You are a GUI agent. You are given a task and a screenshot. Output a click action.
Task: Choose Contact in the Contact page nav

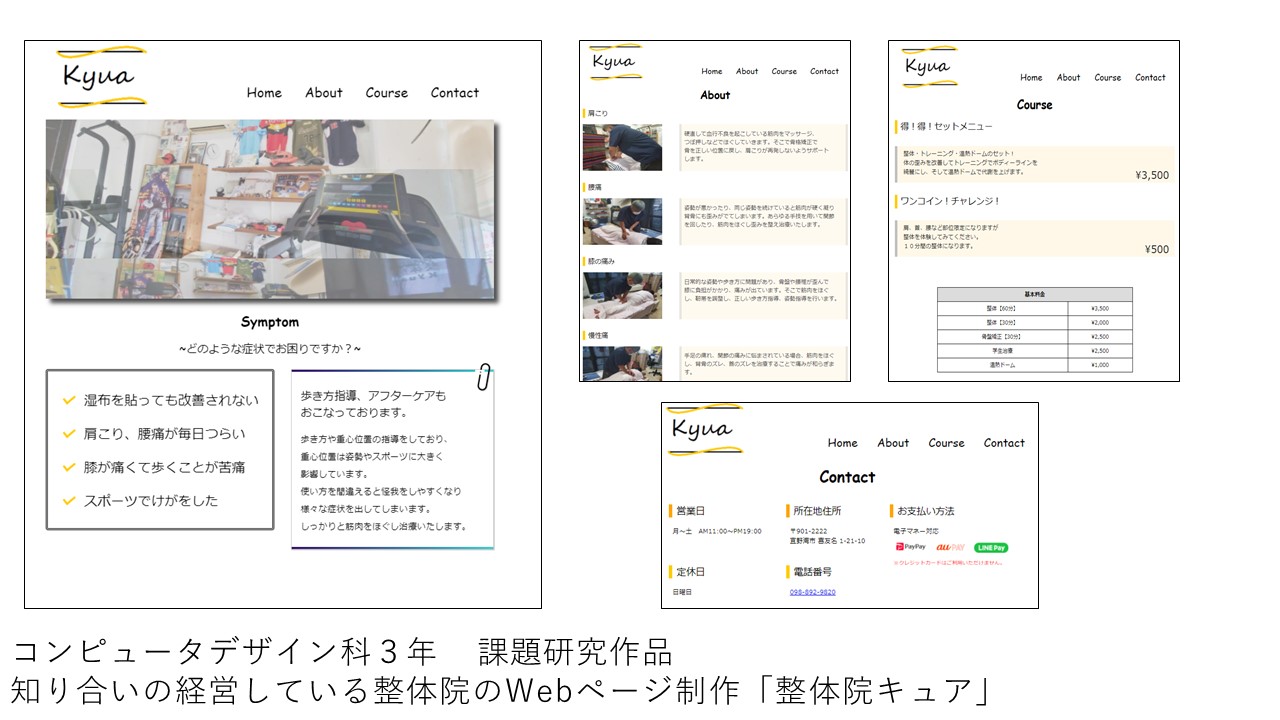(x=1004, y=443)
